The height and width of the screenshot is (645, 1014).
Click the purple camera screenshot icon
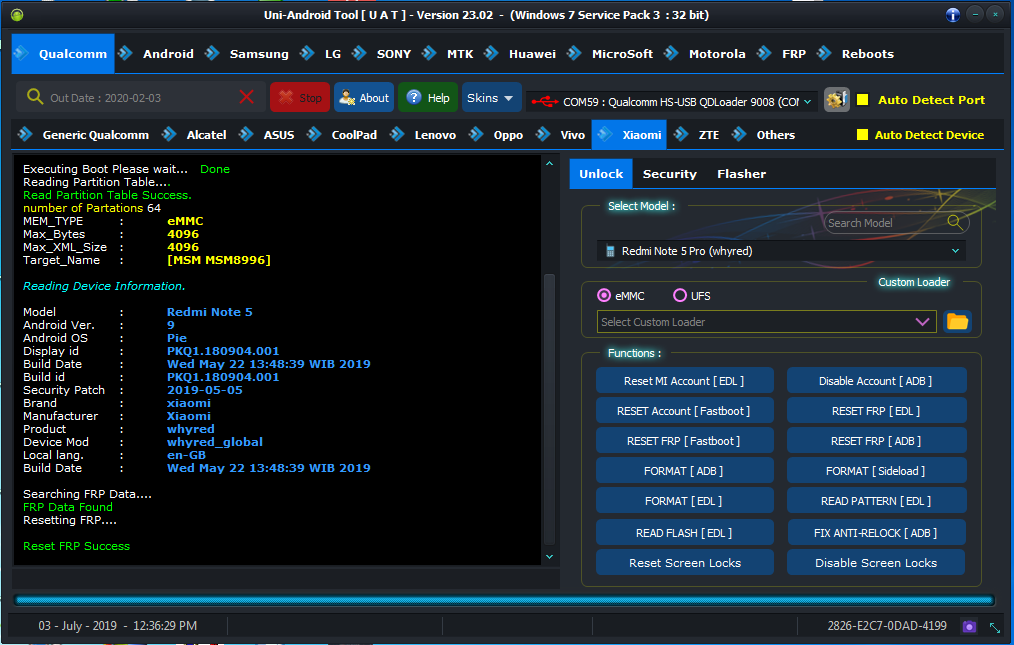[x=969, y=626]
